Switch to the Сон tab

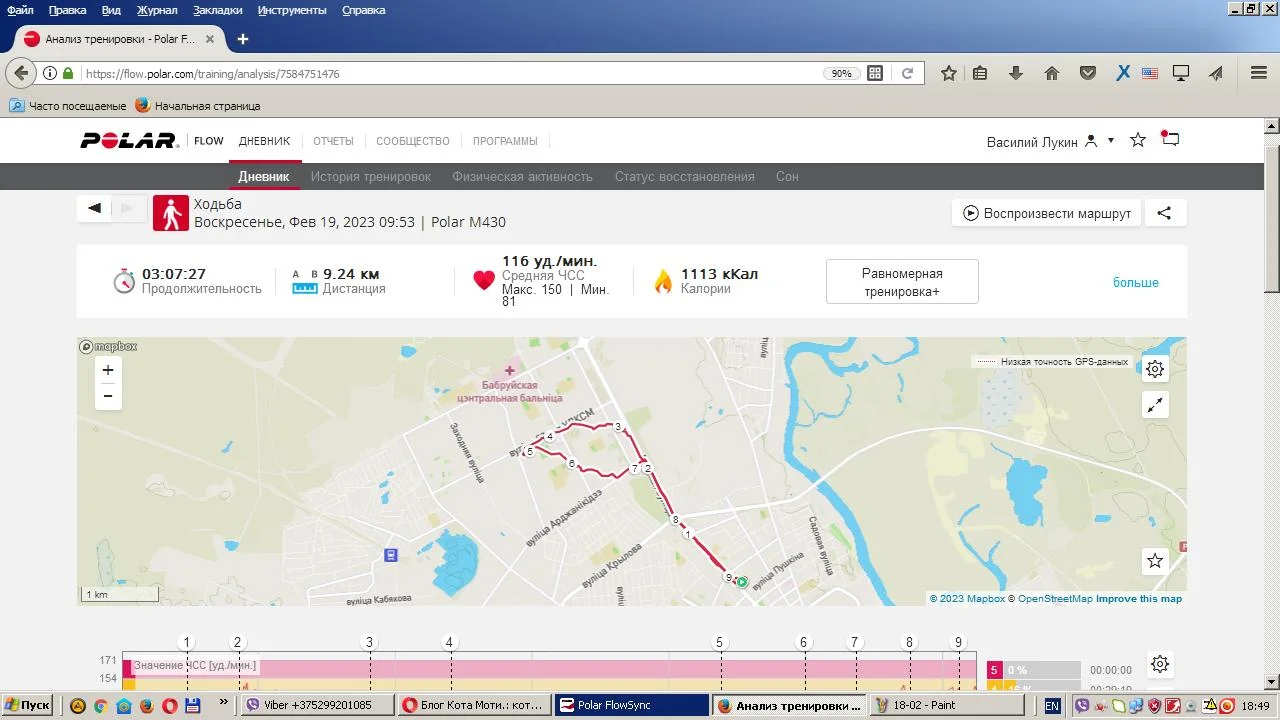(x=787, y=176)
